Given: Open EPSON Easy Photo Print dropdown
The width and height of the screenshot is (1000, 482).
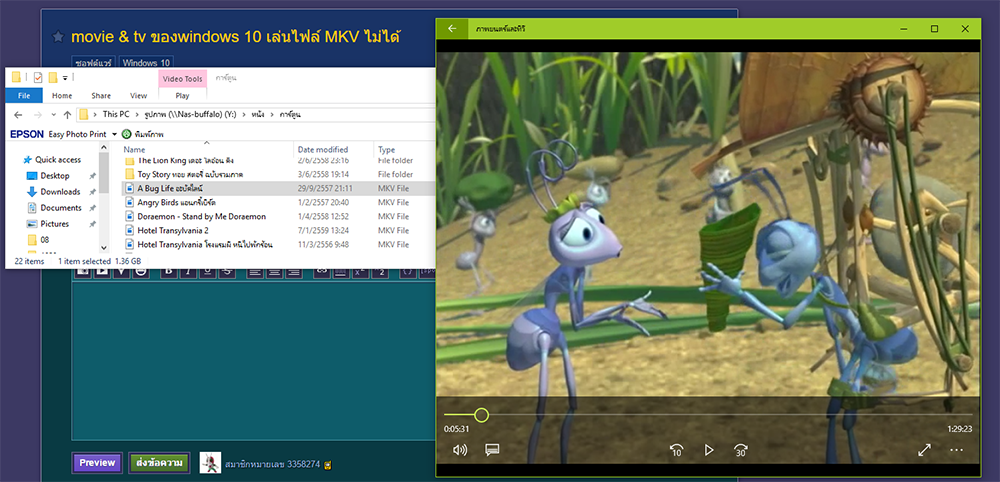Looking at the screenshot, I should [114, 135].
